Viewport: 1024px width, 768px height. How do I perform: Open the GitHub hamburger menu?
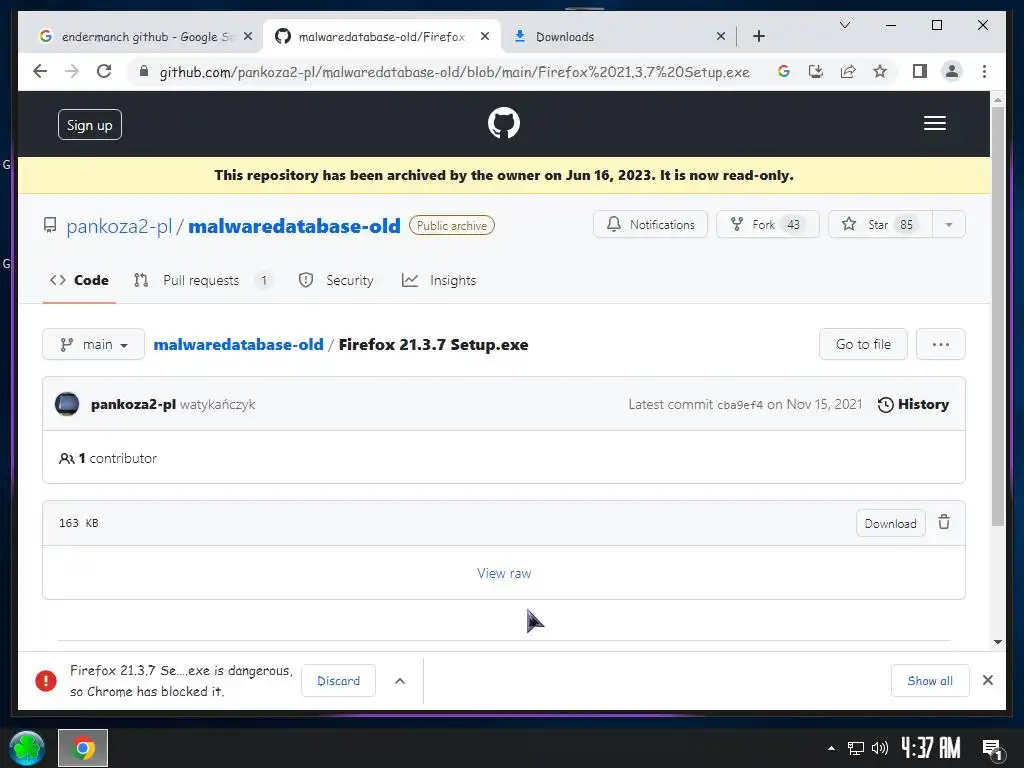pos(935,123)
